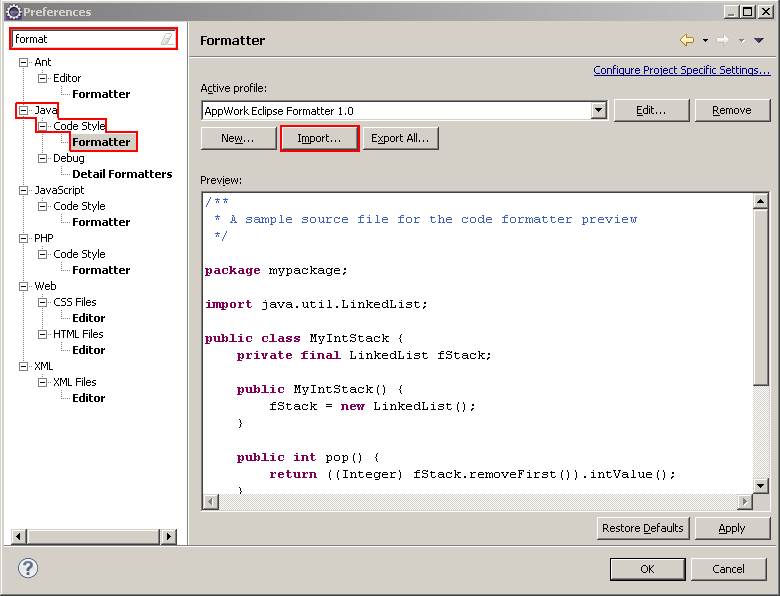Click the Restore Defaults button

[642, 528]
